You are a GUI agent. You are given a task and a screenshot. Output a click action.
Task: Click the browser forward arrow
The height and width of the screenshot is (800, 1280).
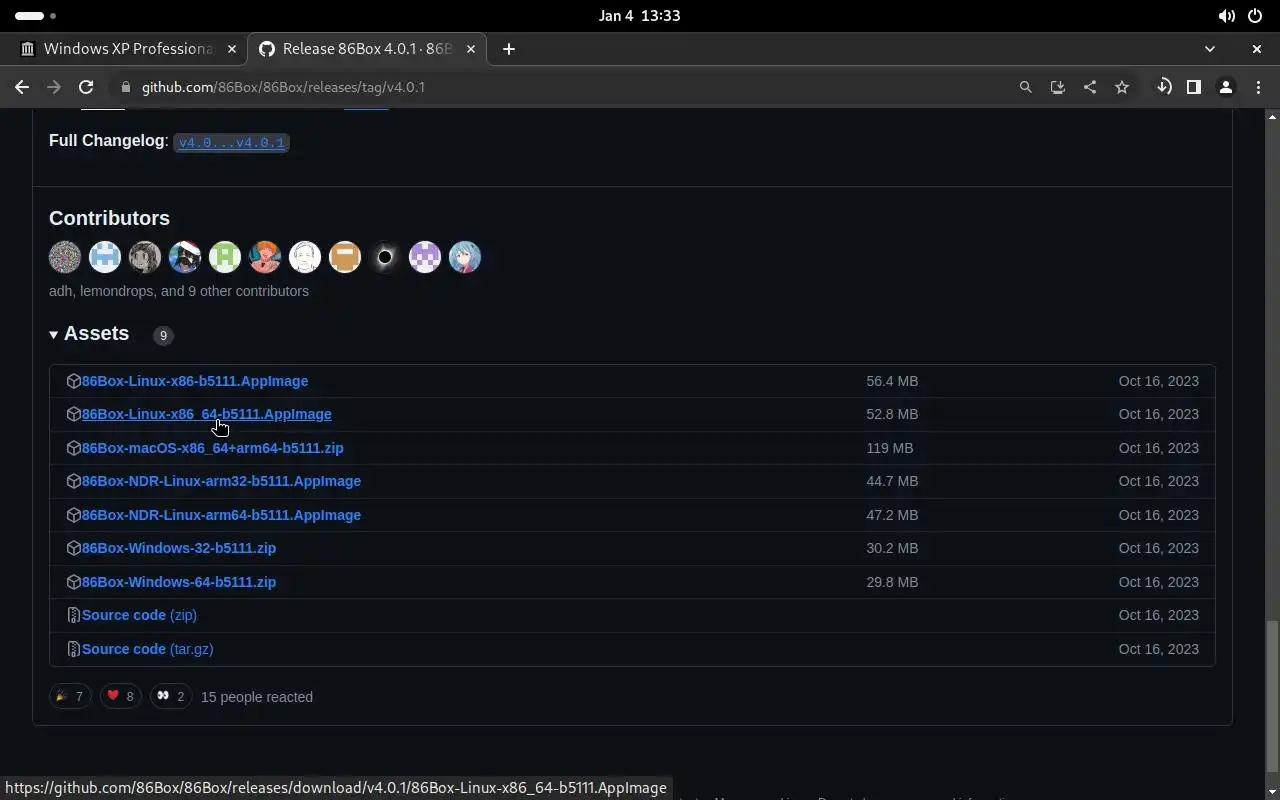click(x=54, y=87)
